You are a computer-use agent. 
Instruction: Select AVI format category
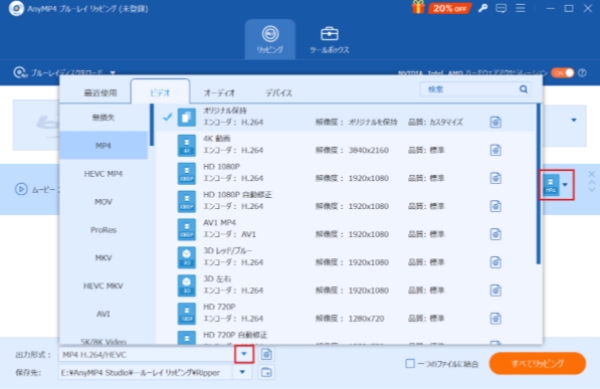pyautogui.click(x=103, y=314)
